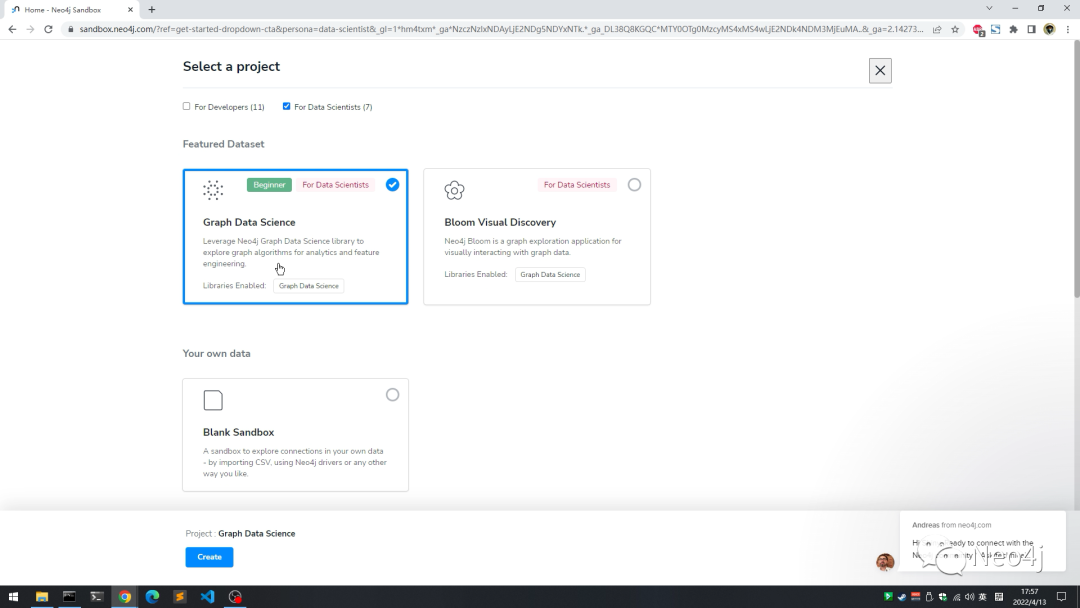
Task: Open the chat with Andreas avatar icon
Action: click(885, 562)
